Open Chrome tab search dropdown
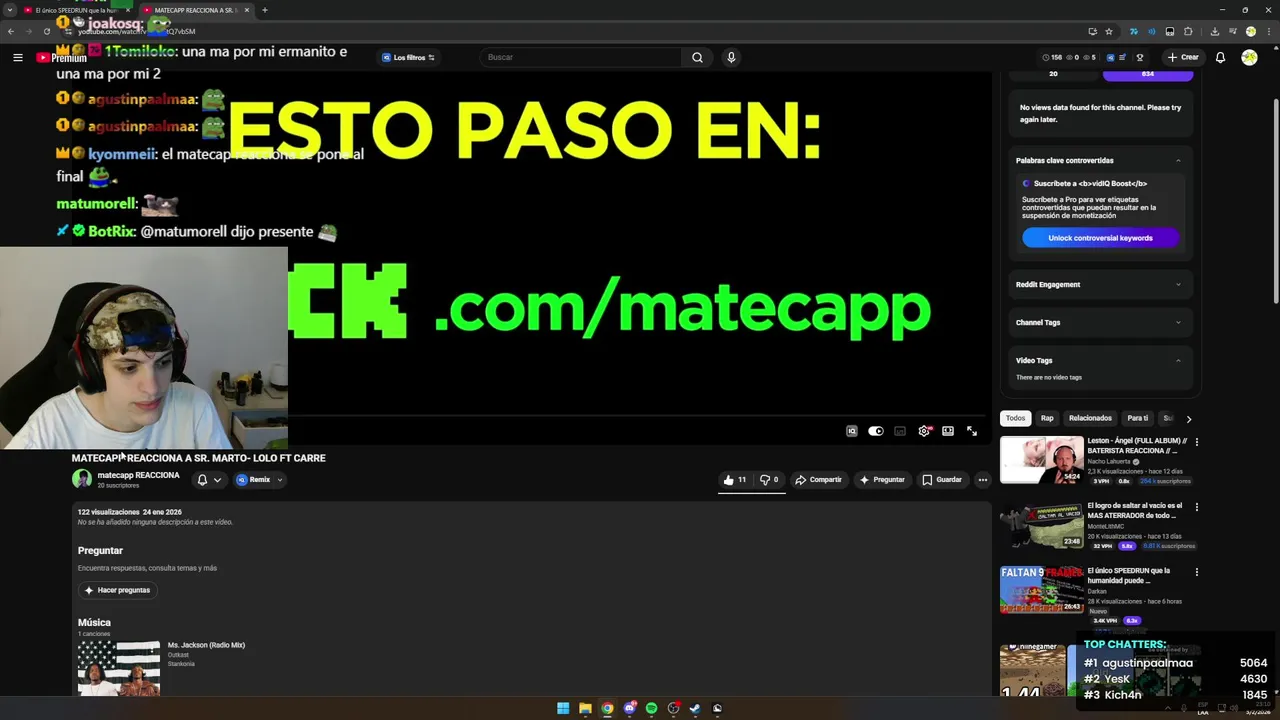1280x720 pixels. pyautogui.click(x=10, y=10)
